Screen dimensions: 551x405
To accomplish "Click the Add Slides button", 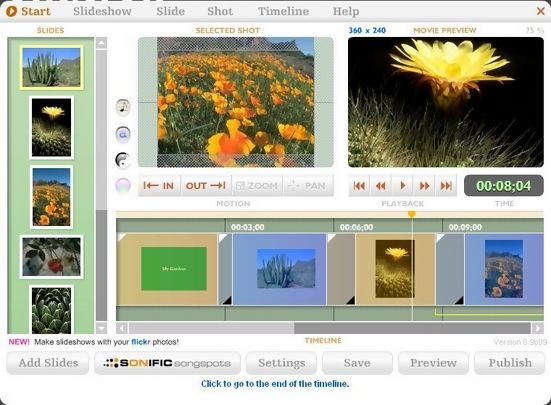I will (48, 363).
